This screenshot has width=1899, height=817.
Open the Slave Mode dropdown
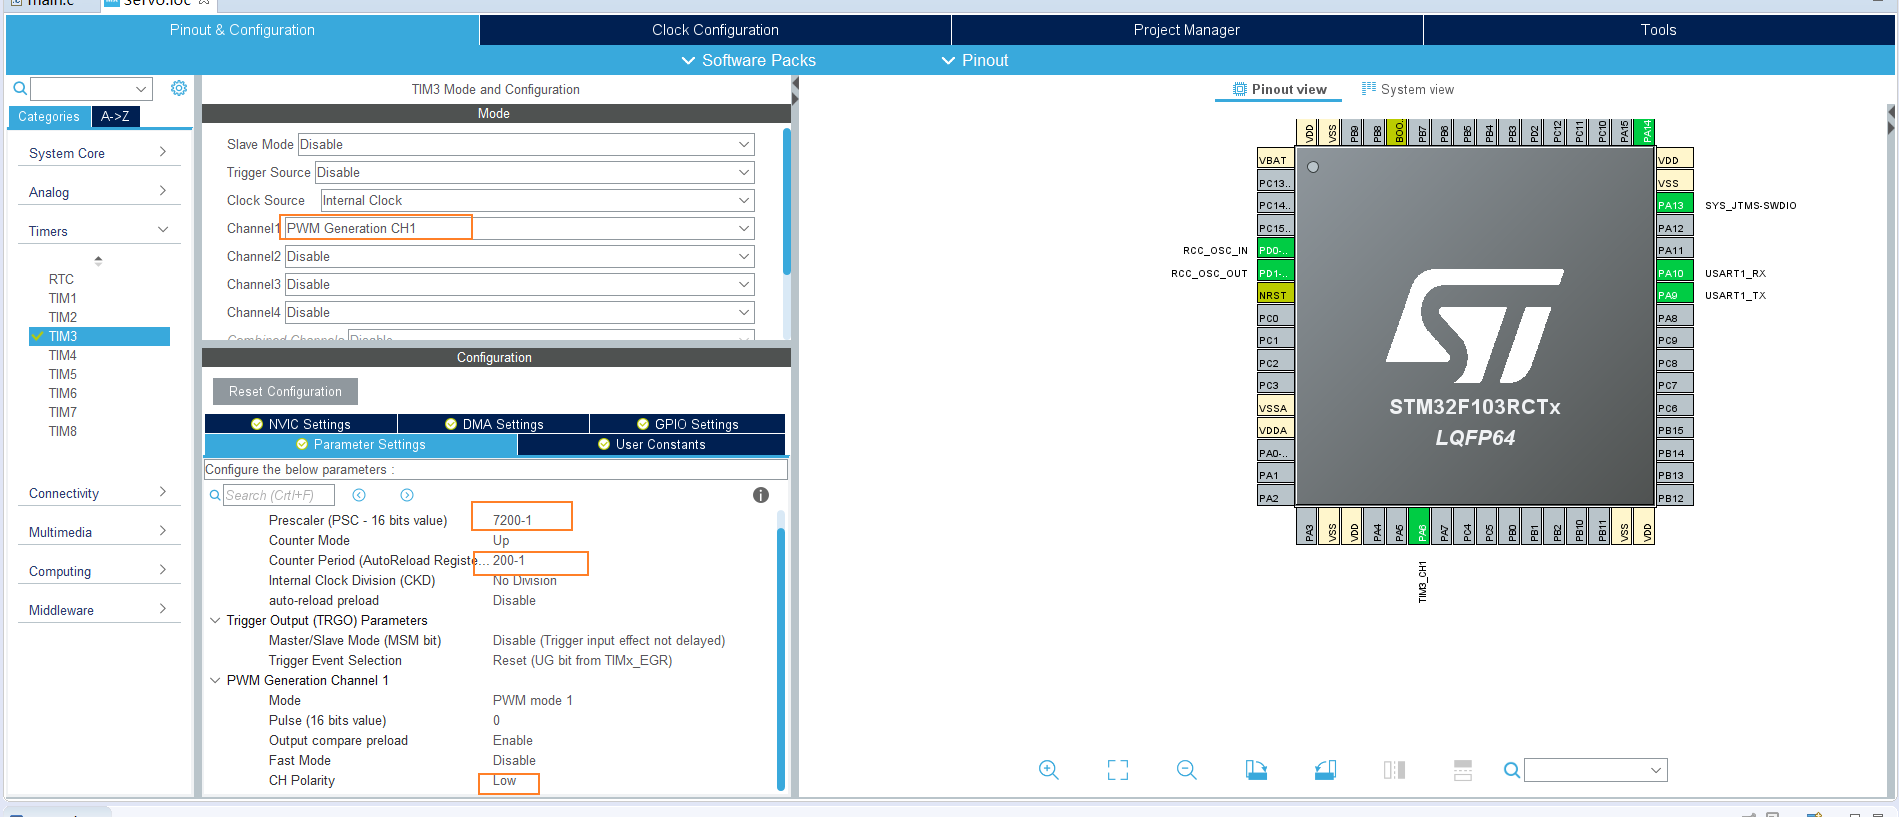526,144
